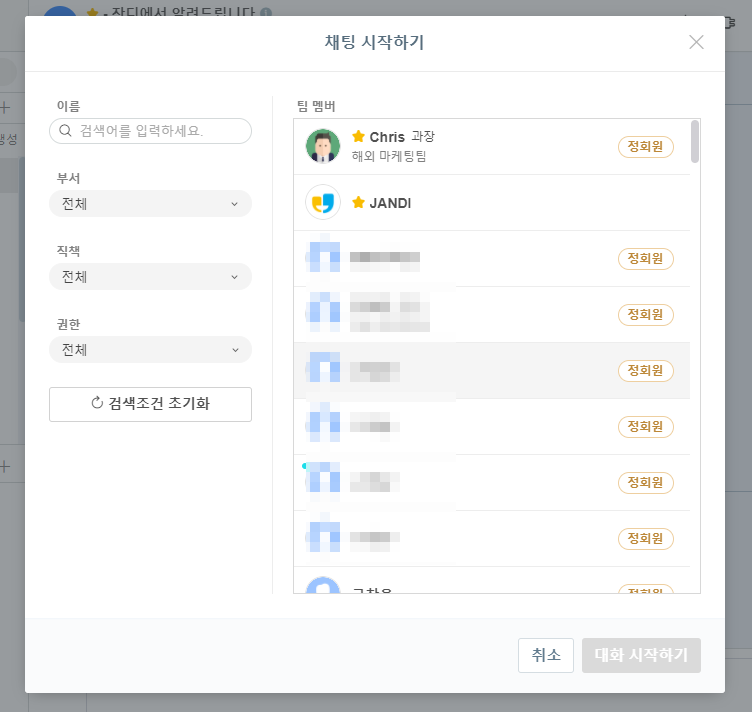
Task: Click the star beside Chris's name
Action: coord(359,136)
